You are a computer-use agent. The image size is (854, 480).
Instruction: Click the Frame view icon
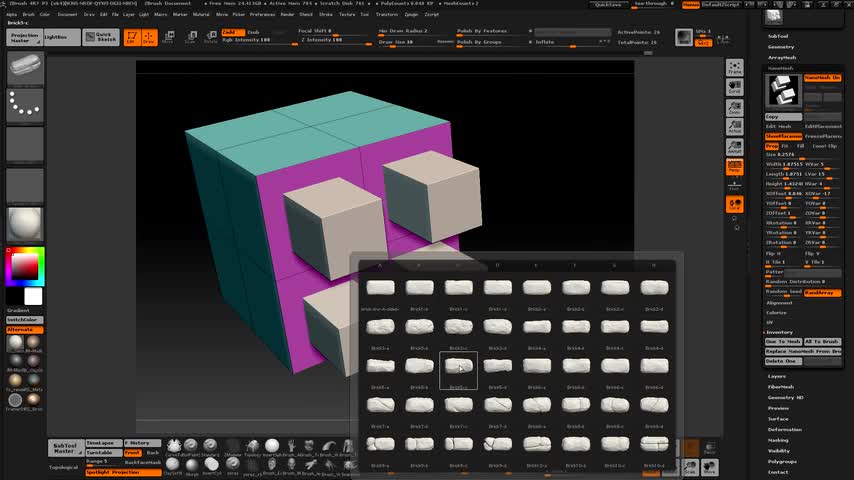pos(735,68)
